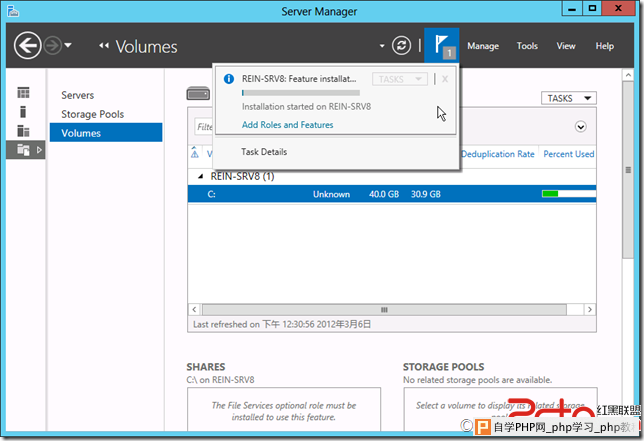Click the Volumes breadcrumb title
Screen dimensions: 644x441
[146, 46]
